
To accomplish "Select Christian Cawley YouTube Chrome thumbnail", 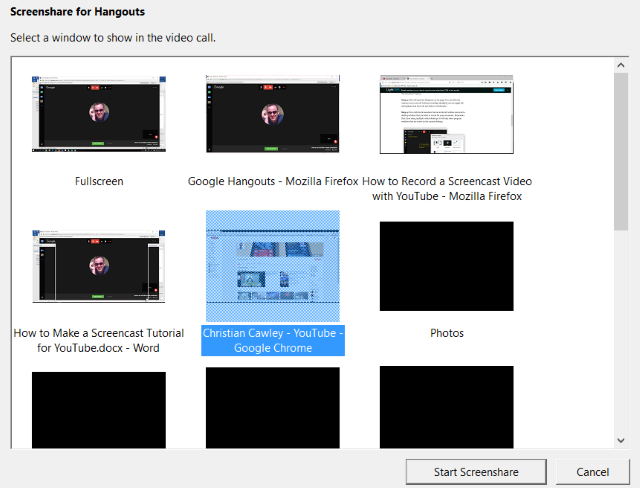I will [x=273, y=266].
